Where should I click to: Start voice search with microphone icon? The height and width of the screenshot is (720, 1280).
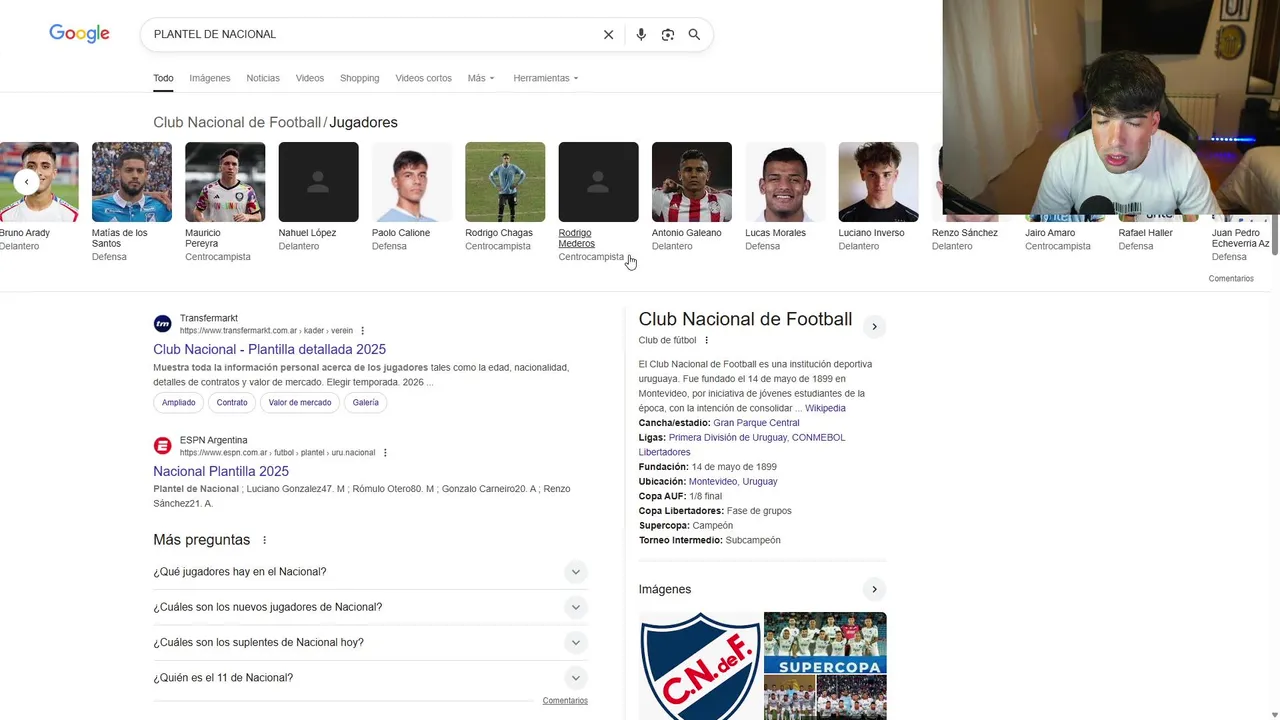click(x=641, y=34)
